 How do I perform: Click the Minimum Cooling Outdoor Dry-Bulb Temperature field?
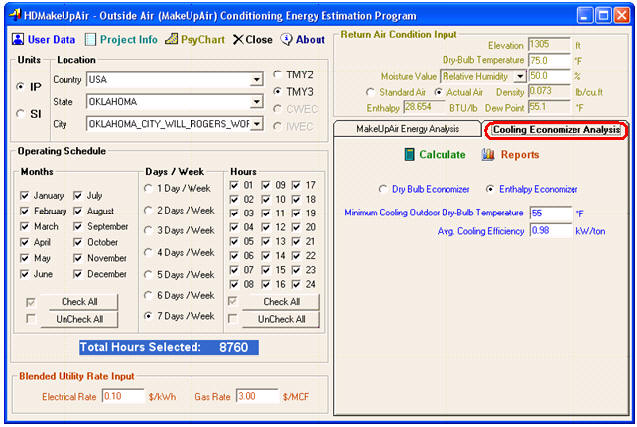551,213
